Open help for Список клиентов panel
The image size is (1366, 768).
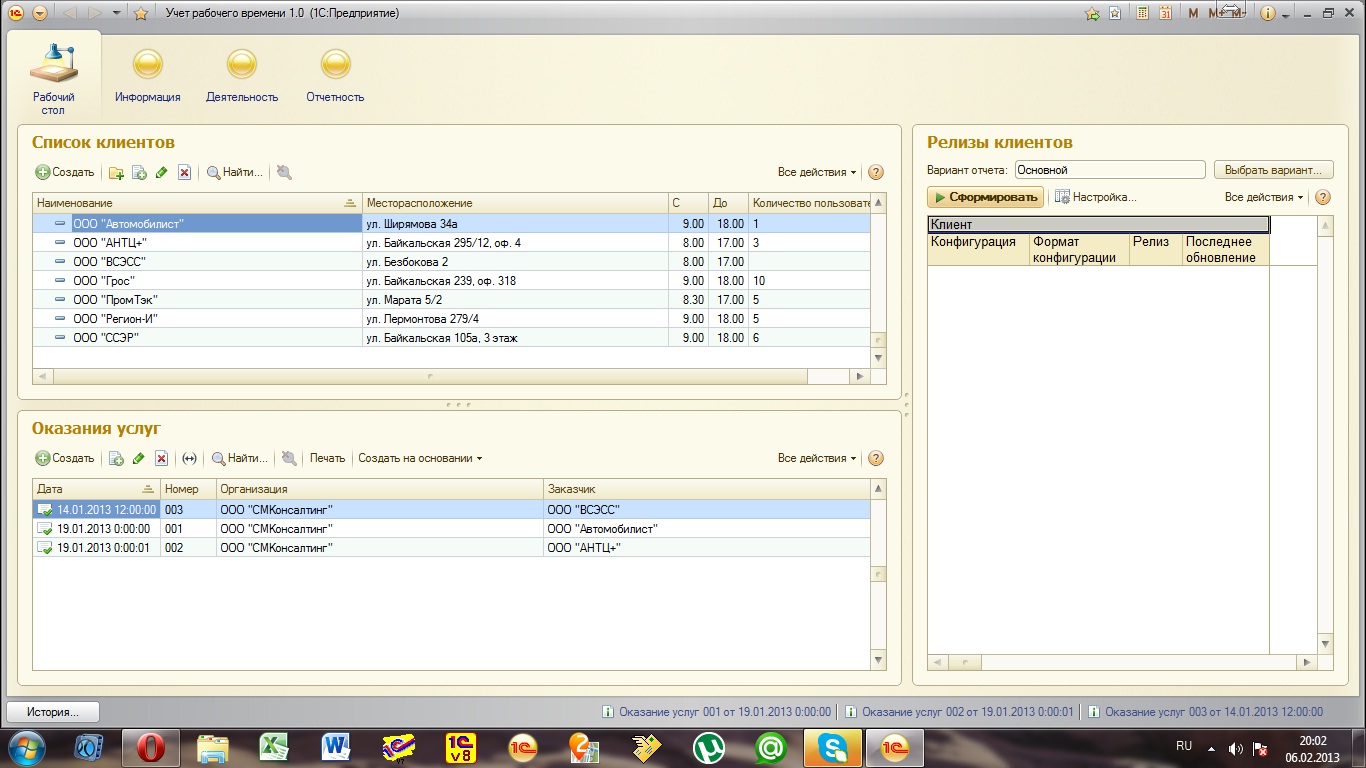(x=876, y=172)
